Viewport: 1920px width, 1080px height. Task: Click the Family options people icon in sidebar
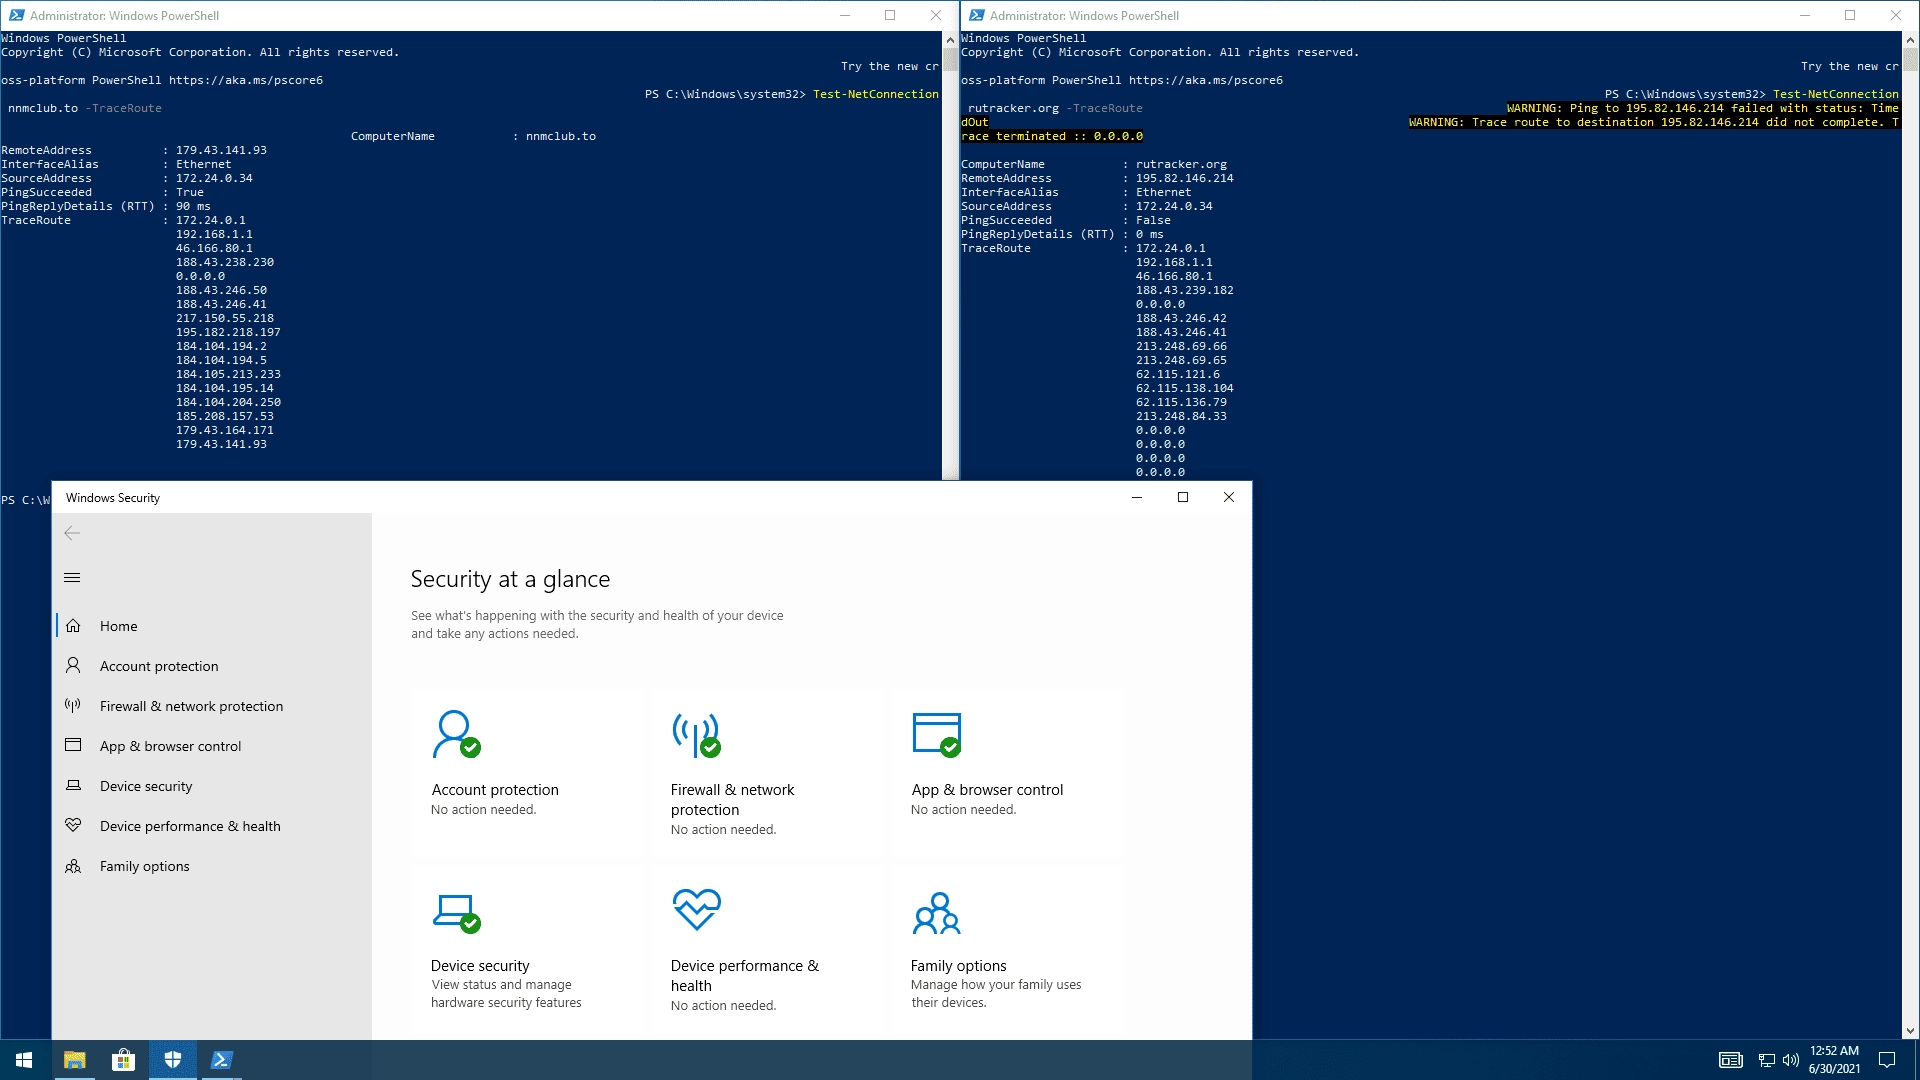coord(73,866)
